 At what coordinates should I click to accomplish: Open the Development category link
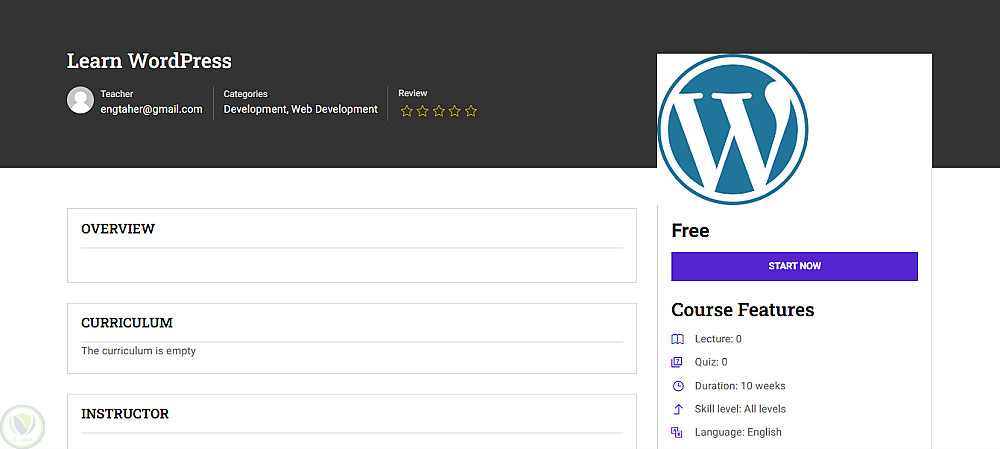(255, 109)
